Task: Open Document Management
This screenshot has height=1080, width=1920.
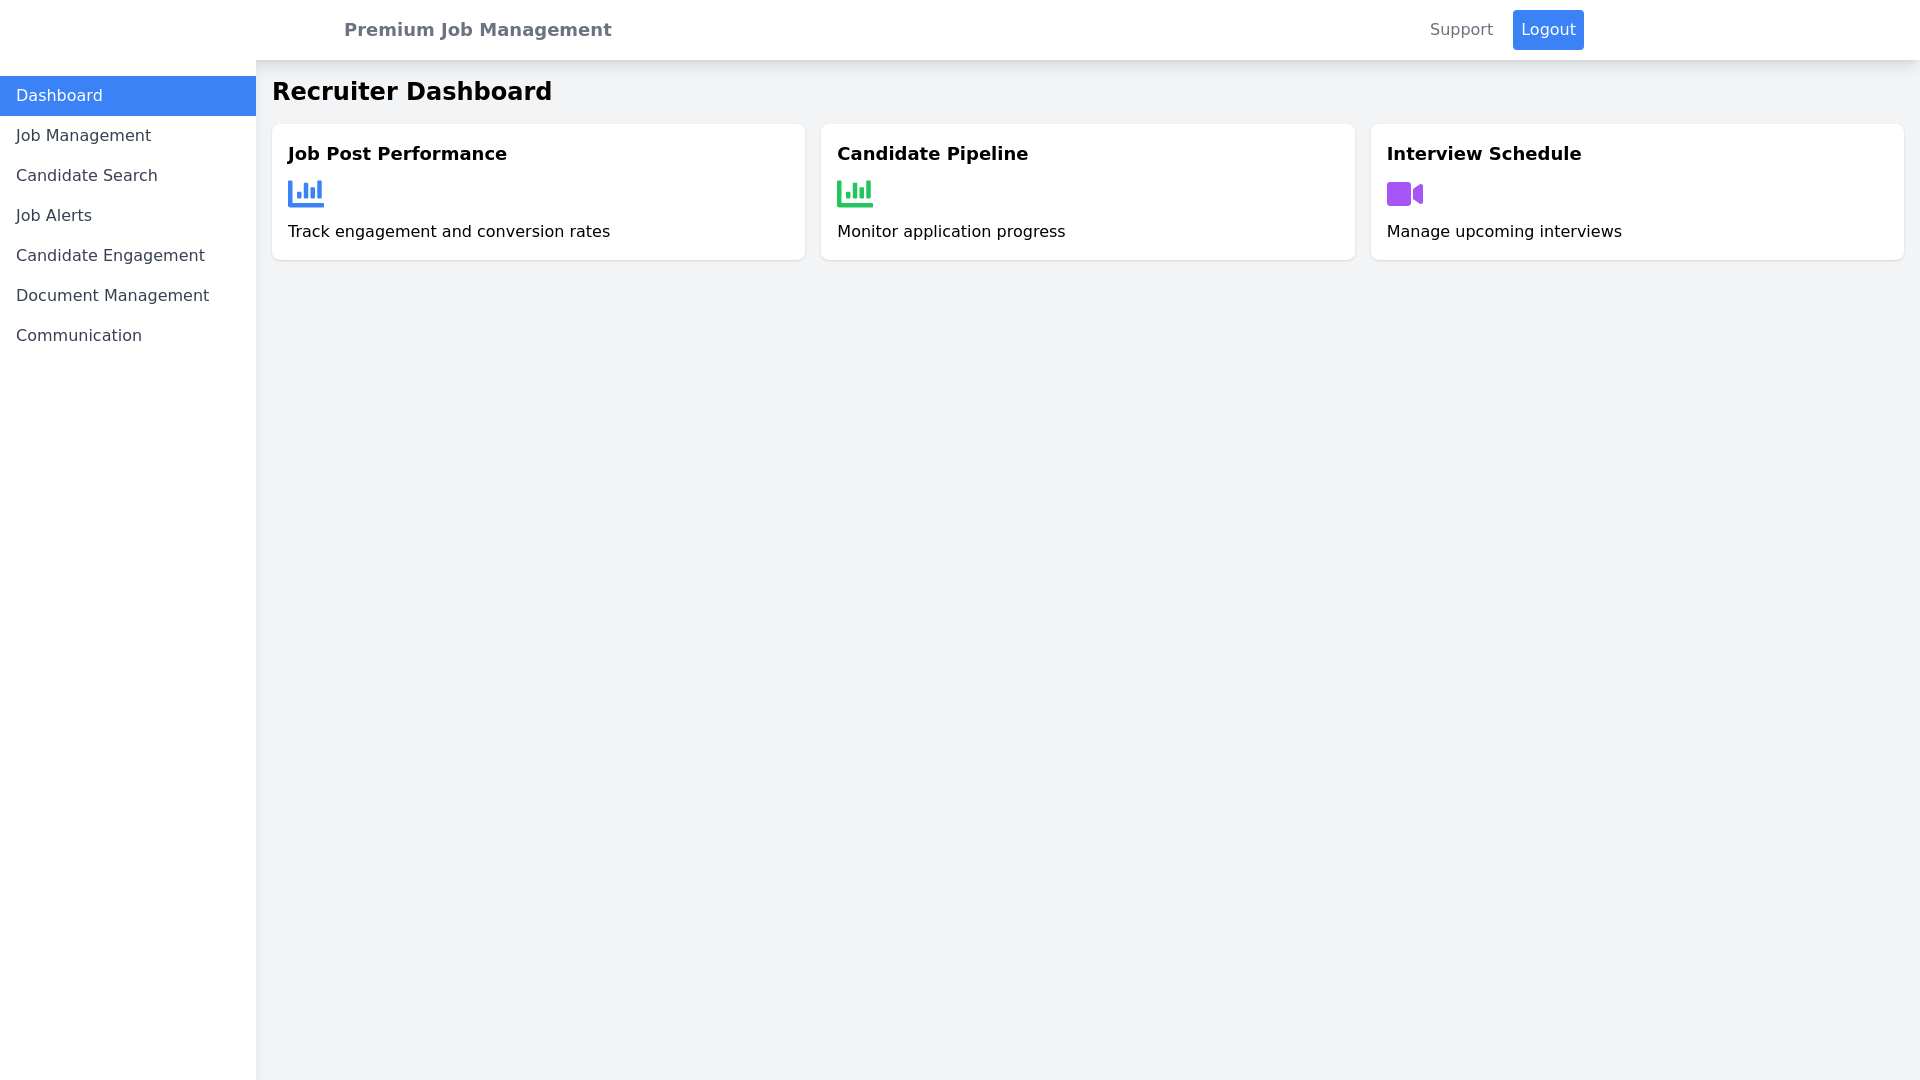Action: (112, 295)
